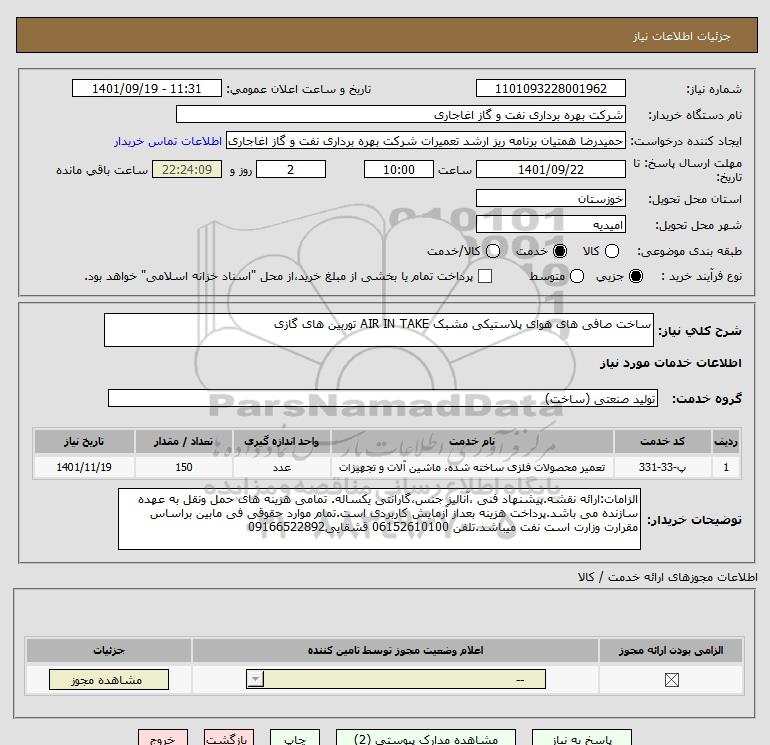This screenshot has width=770, height=745.
Task: Click unit cell عدد
Action: click(x=281, y=467)
